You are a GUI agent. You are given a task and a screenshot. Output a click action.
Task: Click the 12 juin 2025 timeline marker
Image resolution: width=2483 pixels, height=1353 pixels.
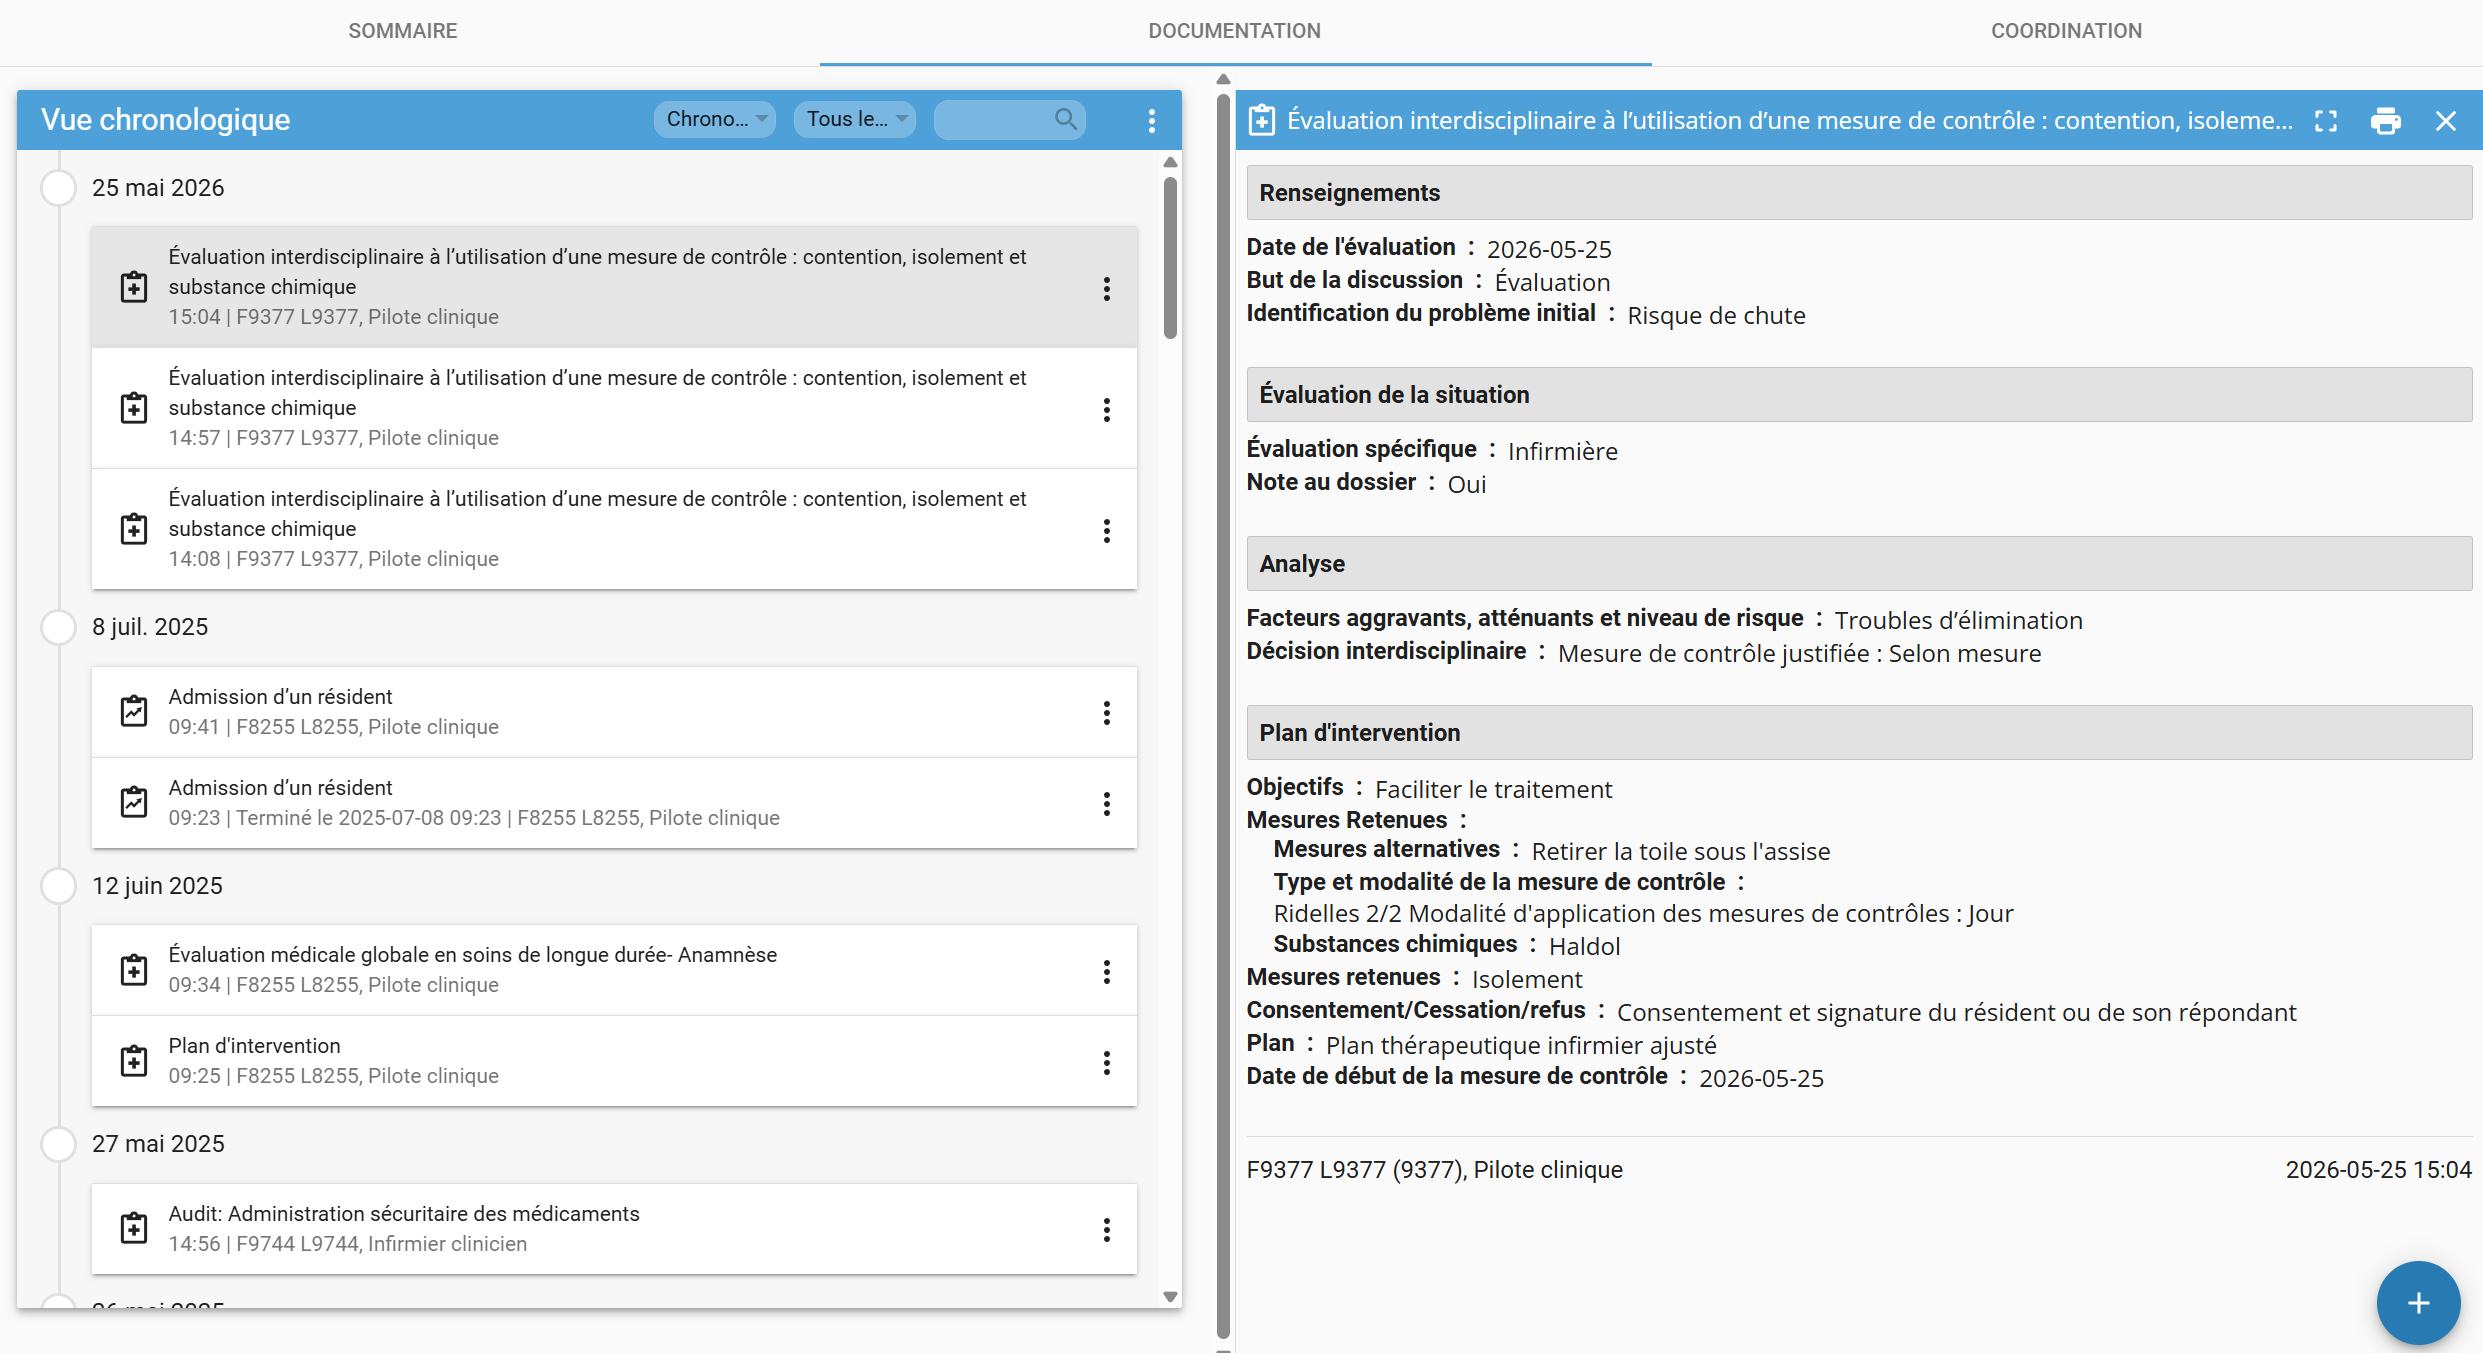click(x=59, y=886)
